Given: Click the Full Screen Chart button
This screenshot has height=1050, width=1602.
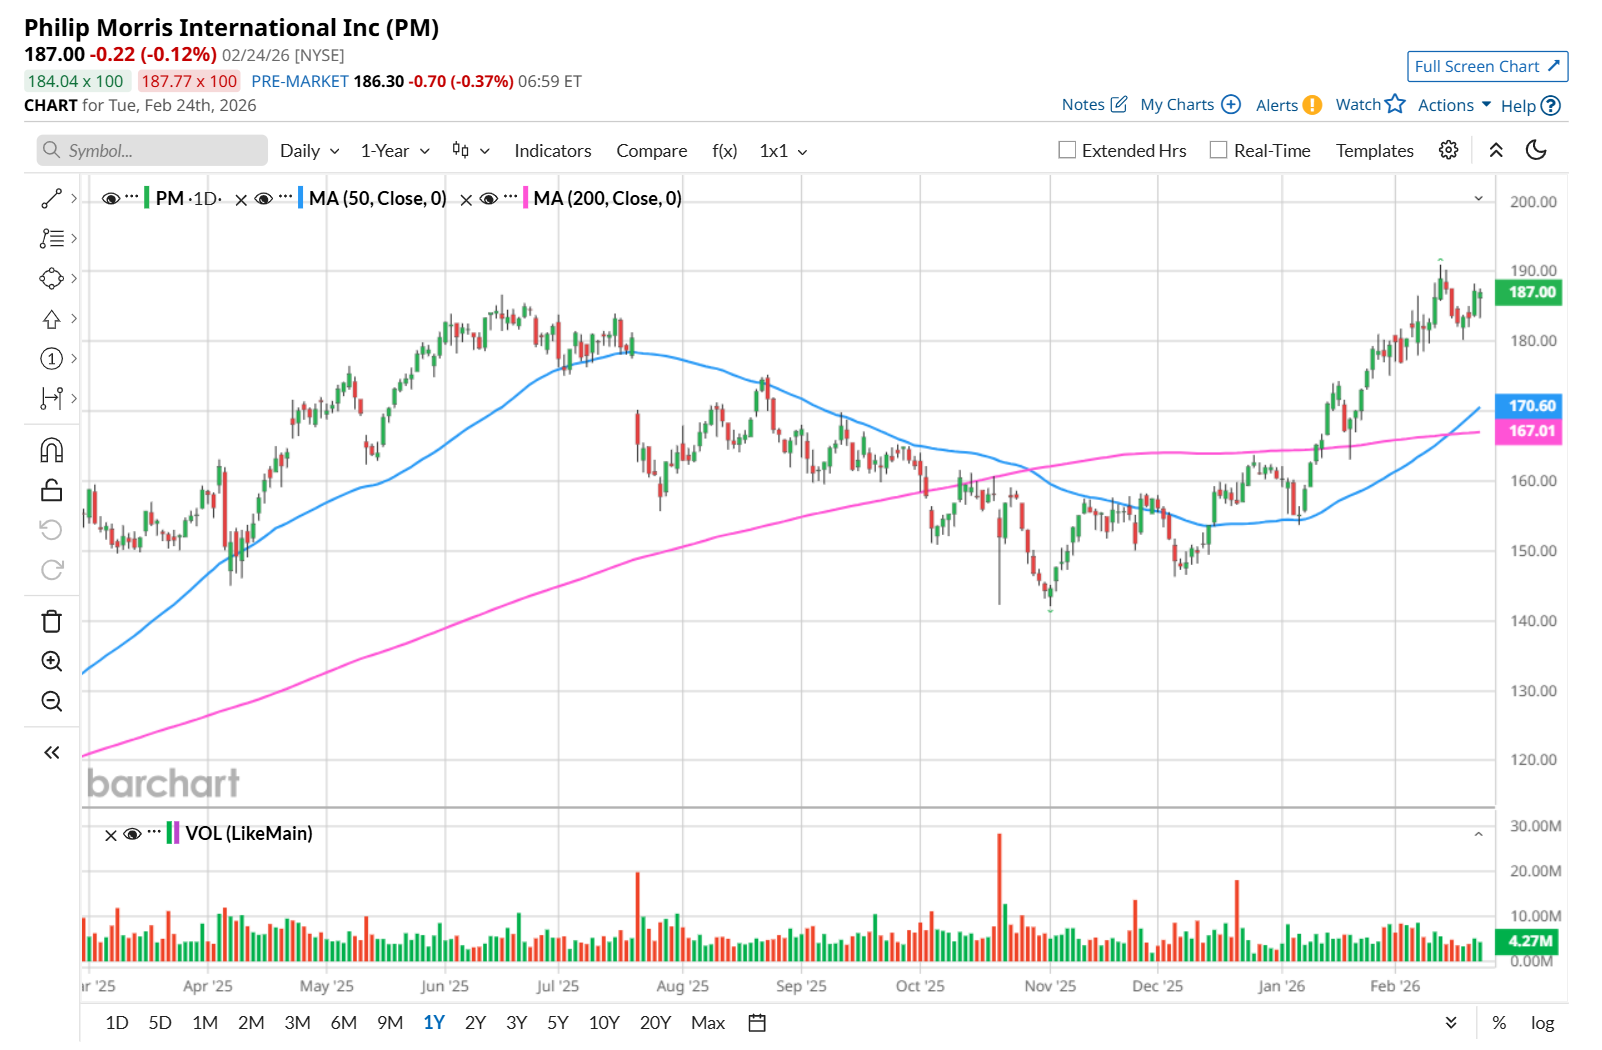Looking at the screenshot, I should [1487, 66].
